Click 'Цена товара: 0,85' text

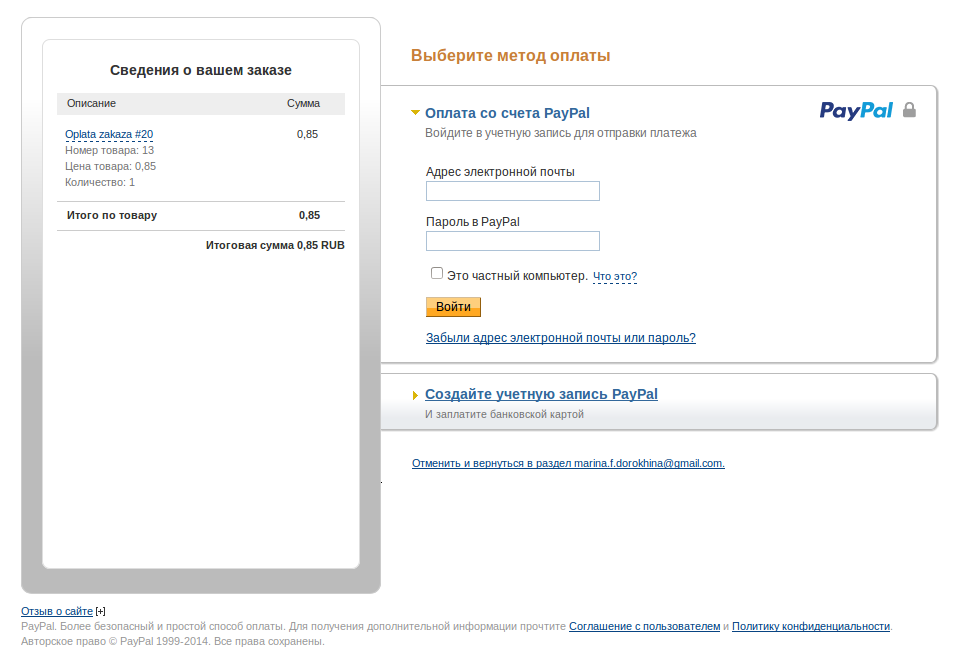click(x=110, y=166)
